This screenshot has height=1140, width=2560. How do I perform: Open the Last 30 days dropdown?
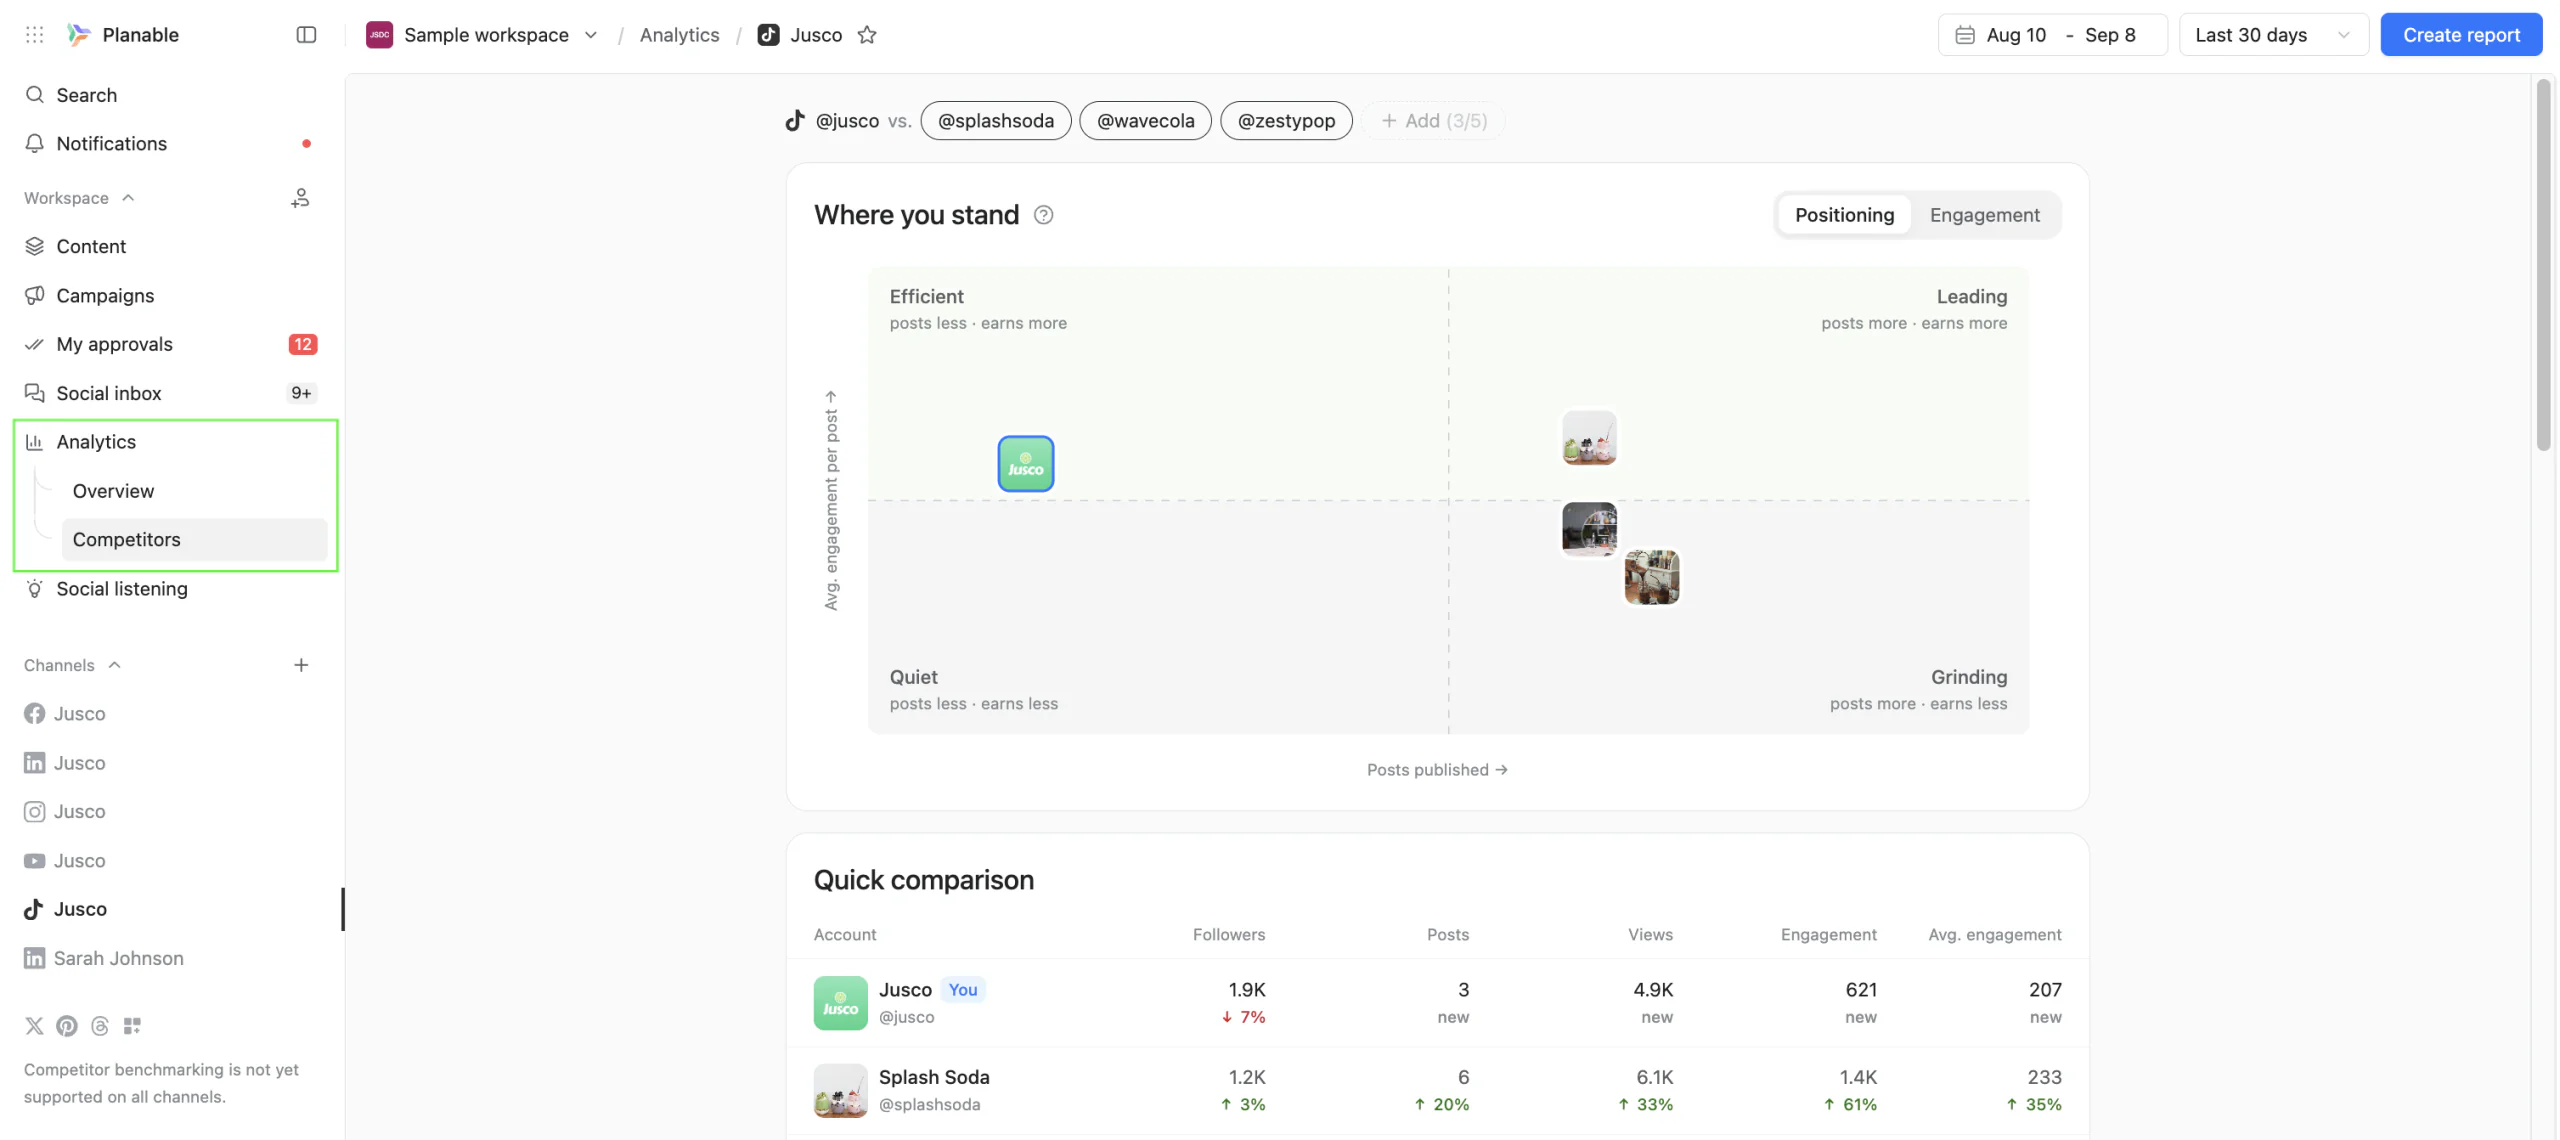click(2273, 35)
